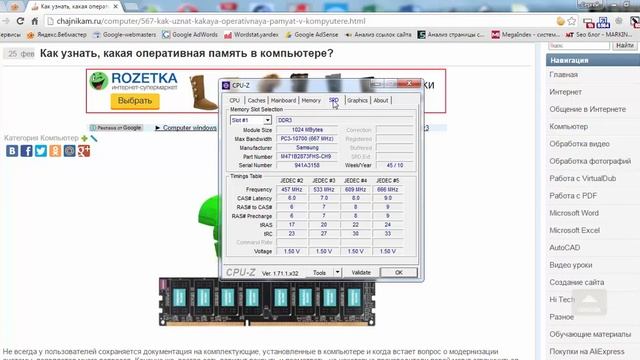Open Google-webmasters bookmark
This screenshot has height=360, width=640.
[x=125, y=35]
